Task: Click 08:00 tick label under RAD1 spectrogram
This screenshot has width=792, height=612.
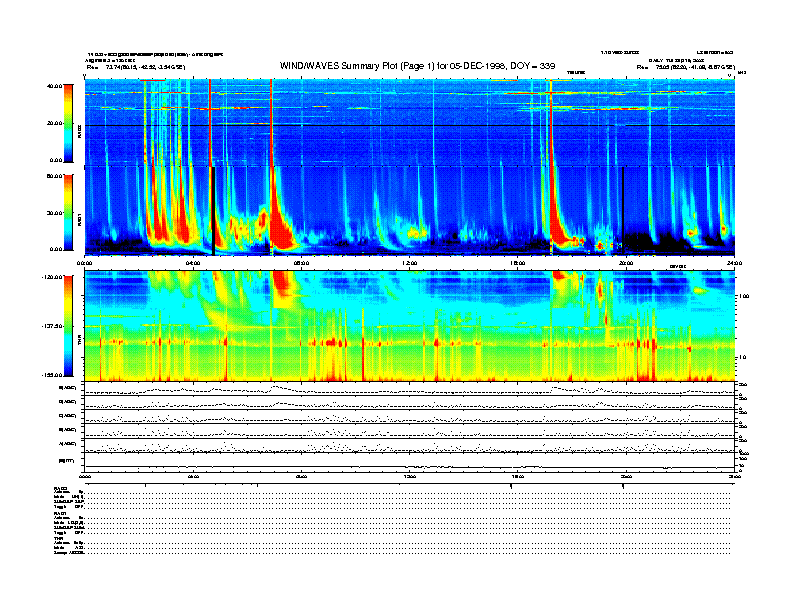Action: [x=301, y=263]
